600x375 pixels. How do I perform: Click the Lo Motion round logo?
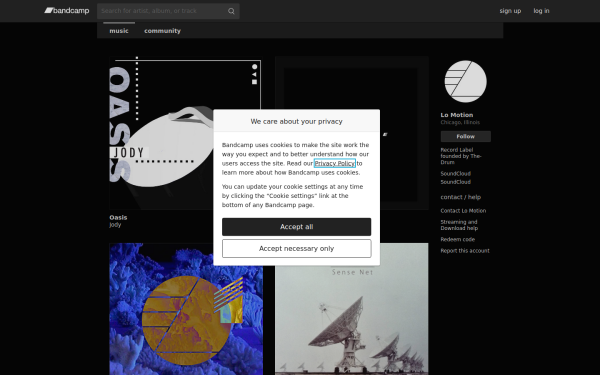tap(465, 81)
